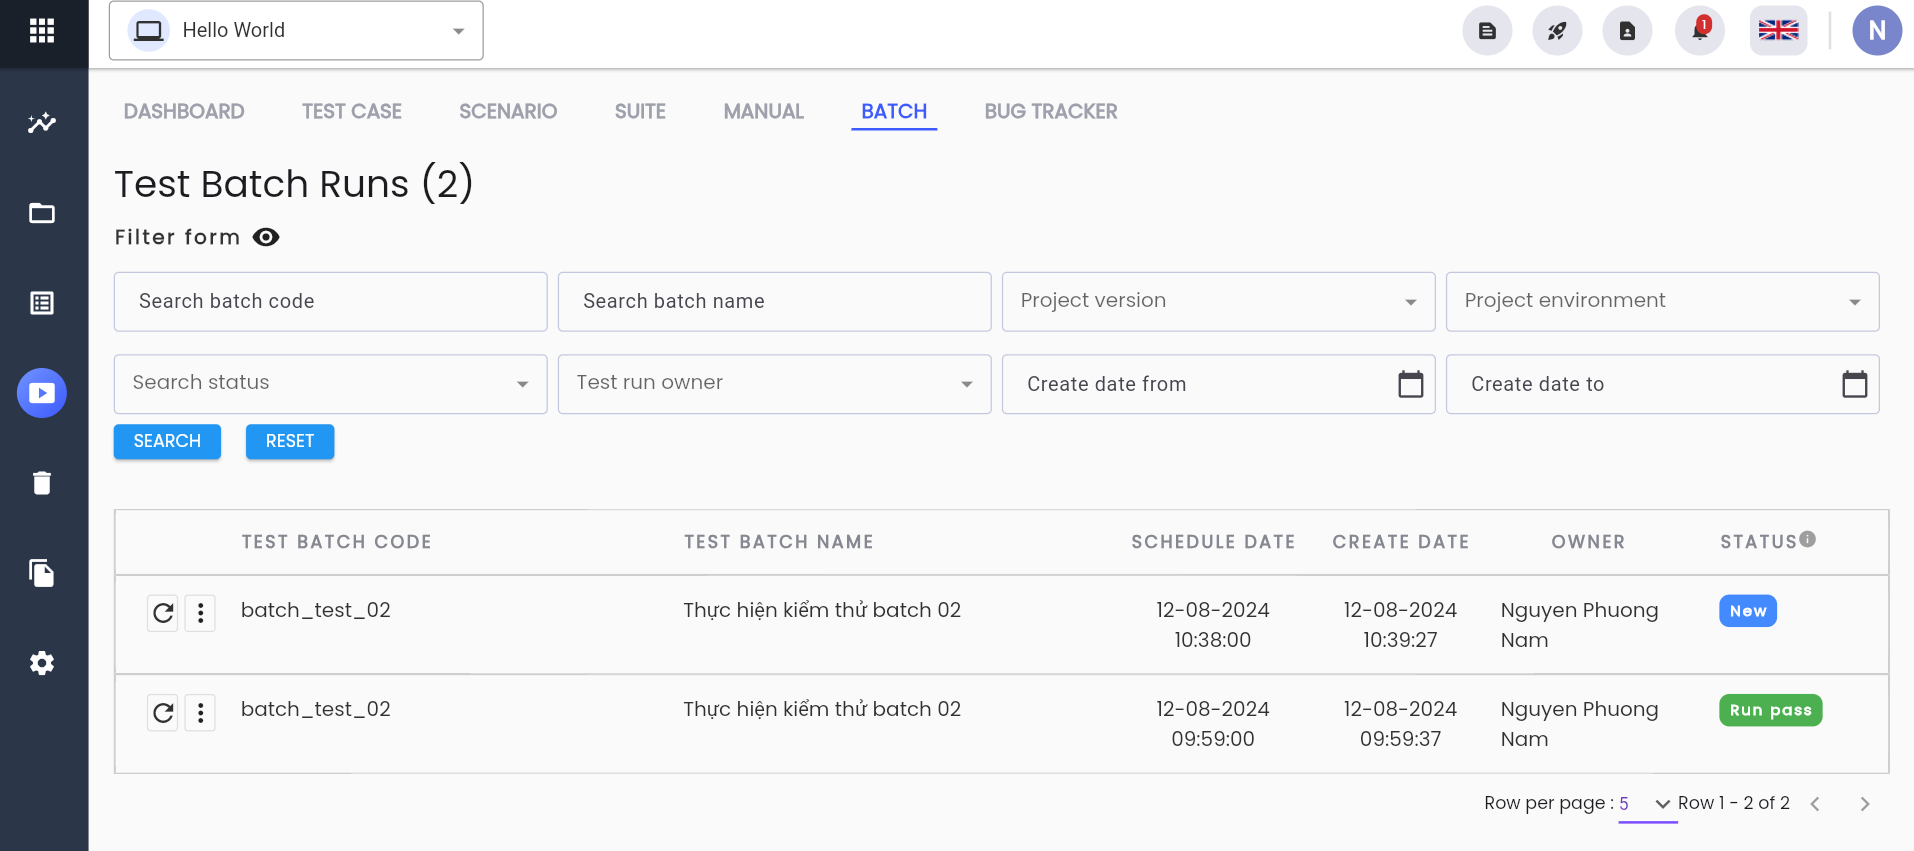Screen dimensions: 1914x851
Task: Change rows per page dropdown
Action: point(1646,804)
